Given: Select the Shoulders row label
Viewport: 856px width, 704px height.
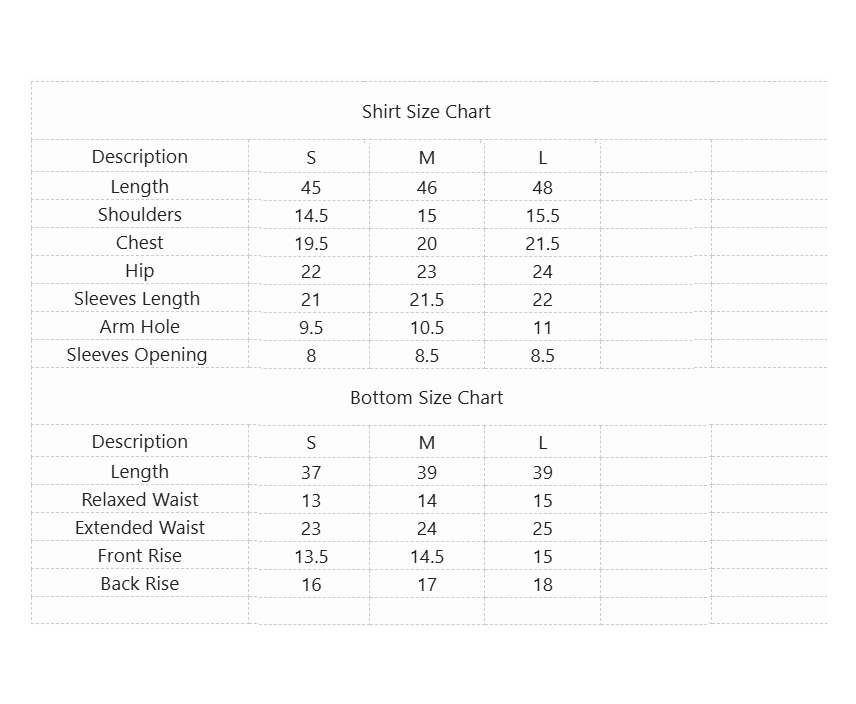Looking at the screenshot, I should (140, 215).
